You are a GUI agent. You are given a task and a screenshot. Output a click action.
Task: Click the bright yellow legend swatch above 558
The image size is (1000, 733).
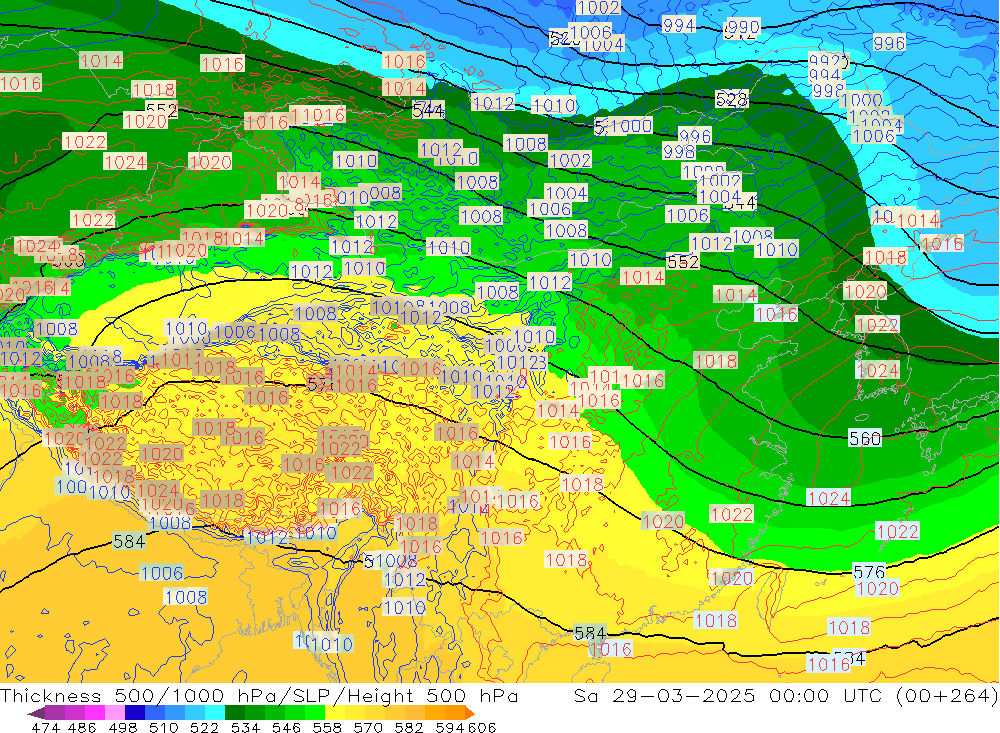(335, 712)
